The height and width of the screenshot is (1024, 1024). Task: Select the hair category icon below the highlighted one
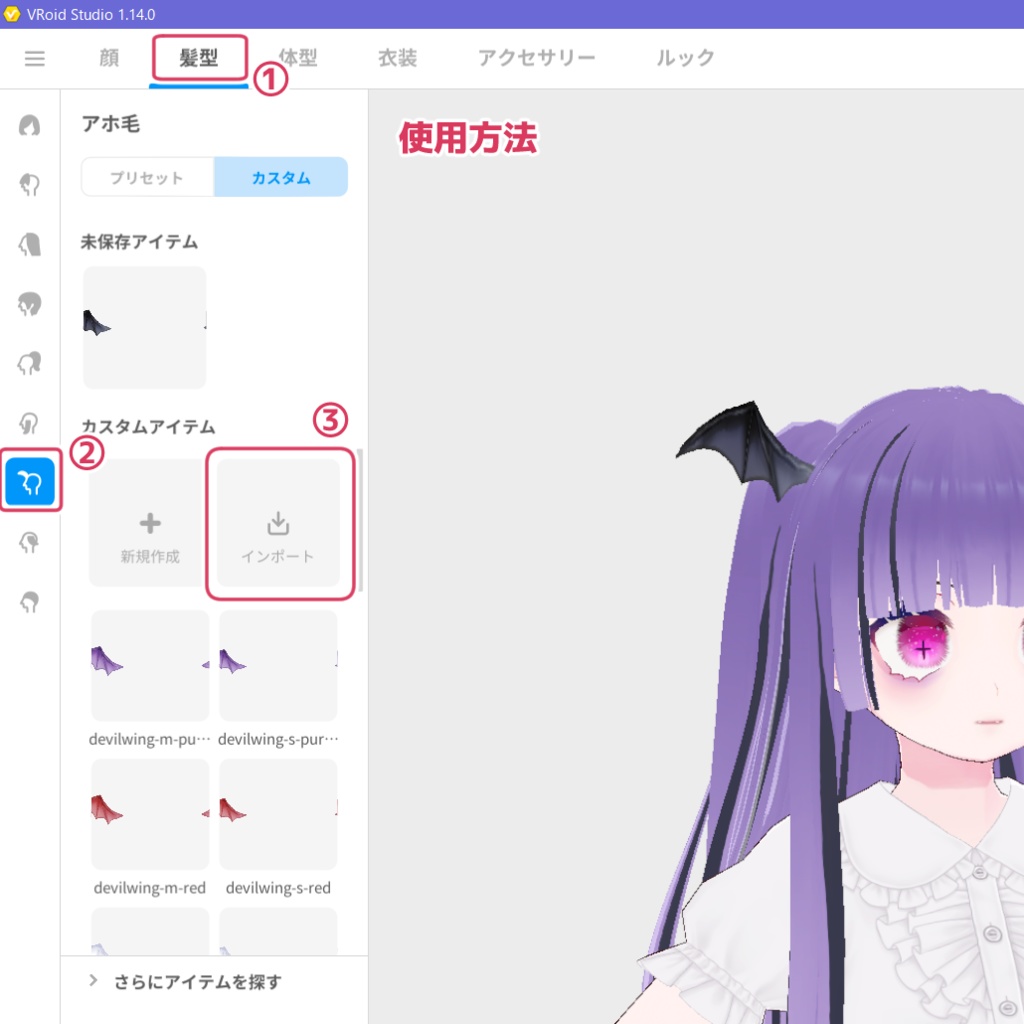(30, 543)
